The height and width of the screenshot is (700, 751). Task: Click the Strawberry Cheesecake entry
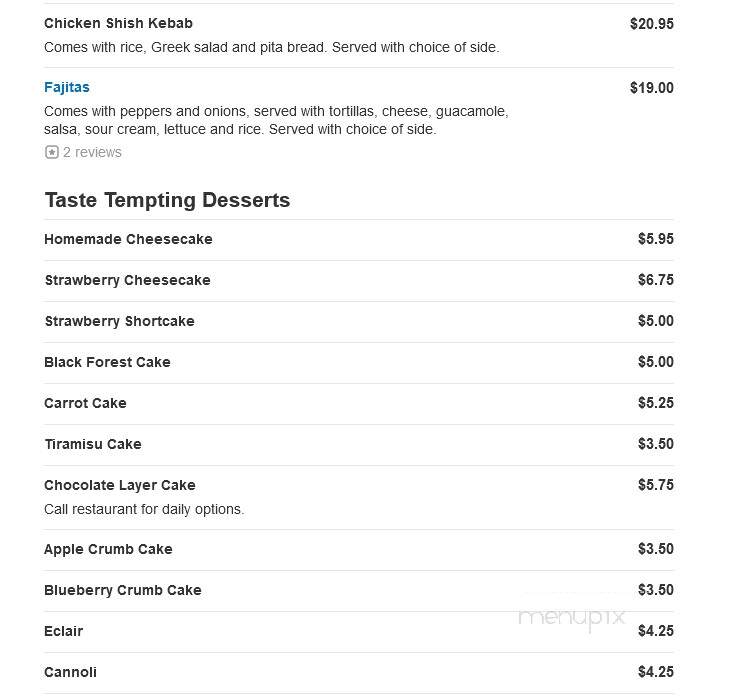(127, 280)
